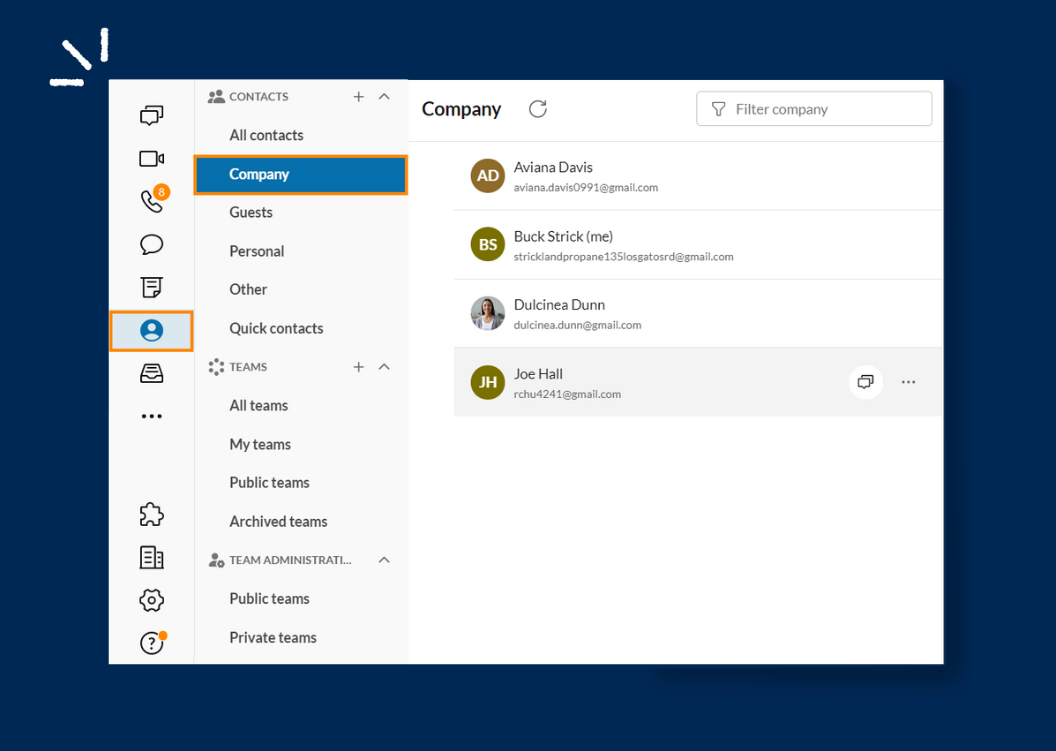Open the Archived teams list
This screenshot has height=751, width=1056.
[278, 521]
